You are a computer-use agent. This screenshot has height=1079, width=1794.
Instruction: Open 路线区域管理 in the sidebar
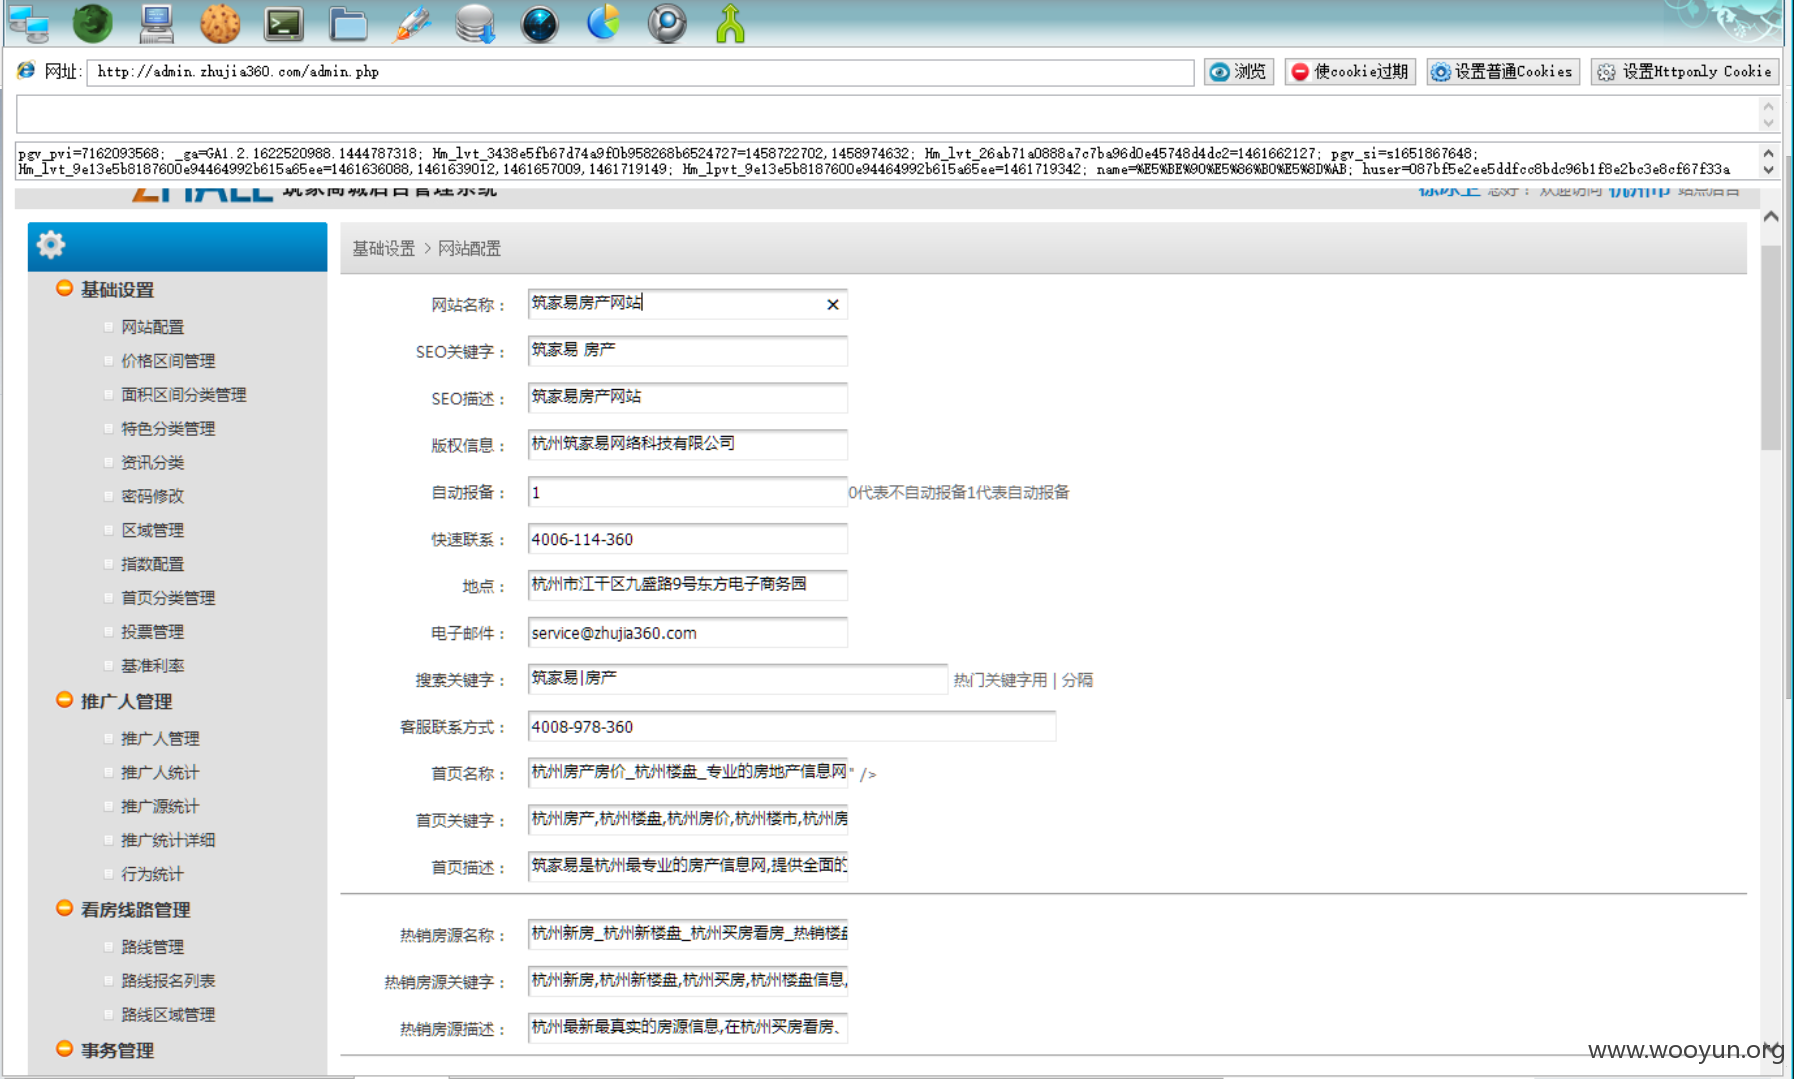pos(168,1015)
